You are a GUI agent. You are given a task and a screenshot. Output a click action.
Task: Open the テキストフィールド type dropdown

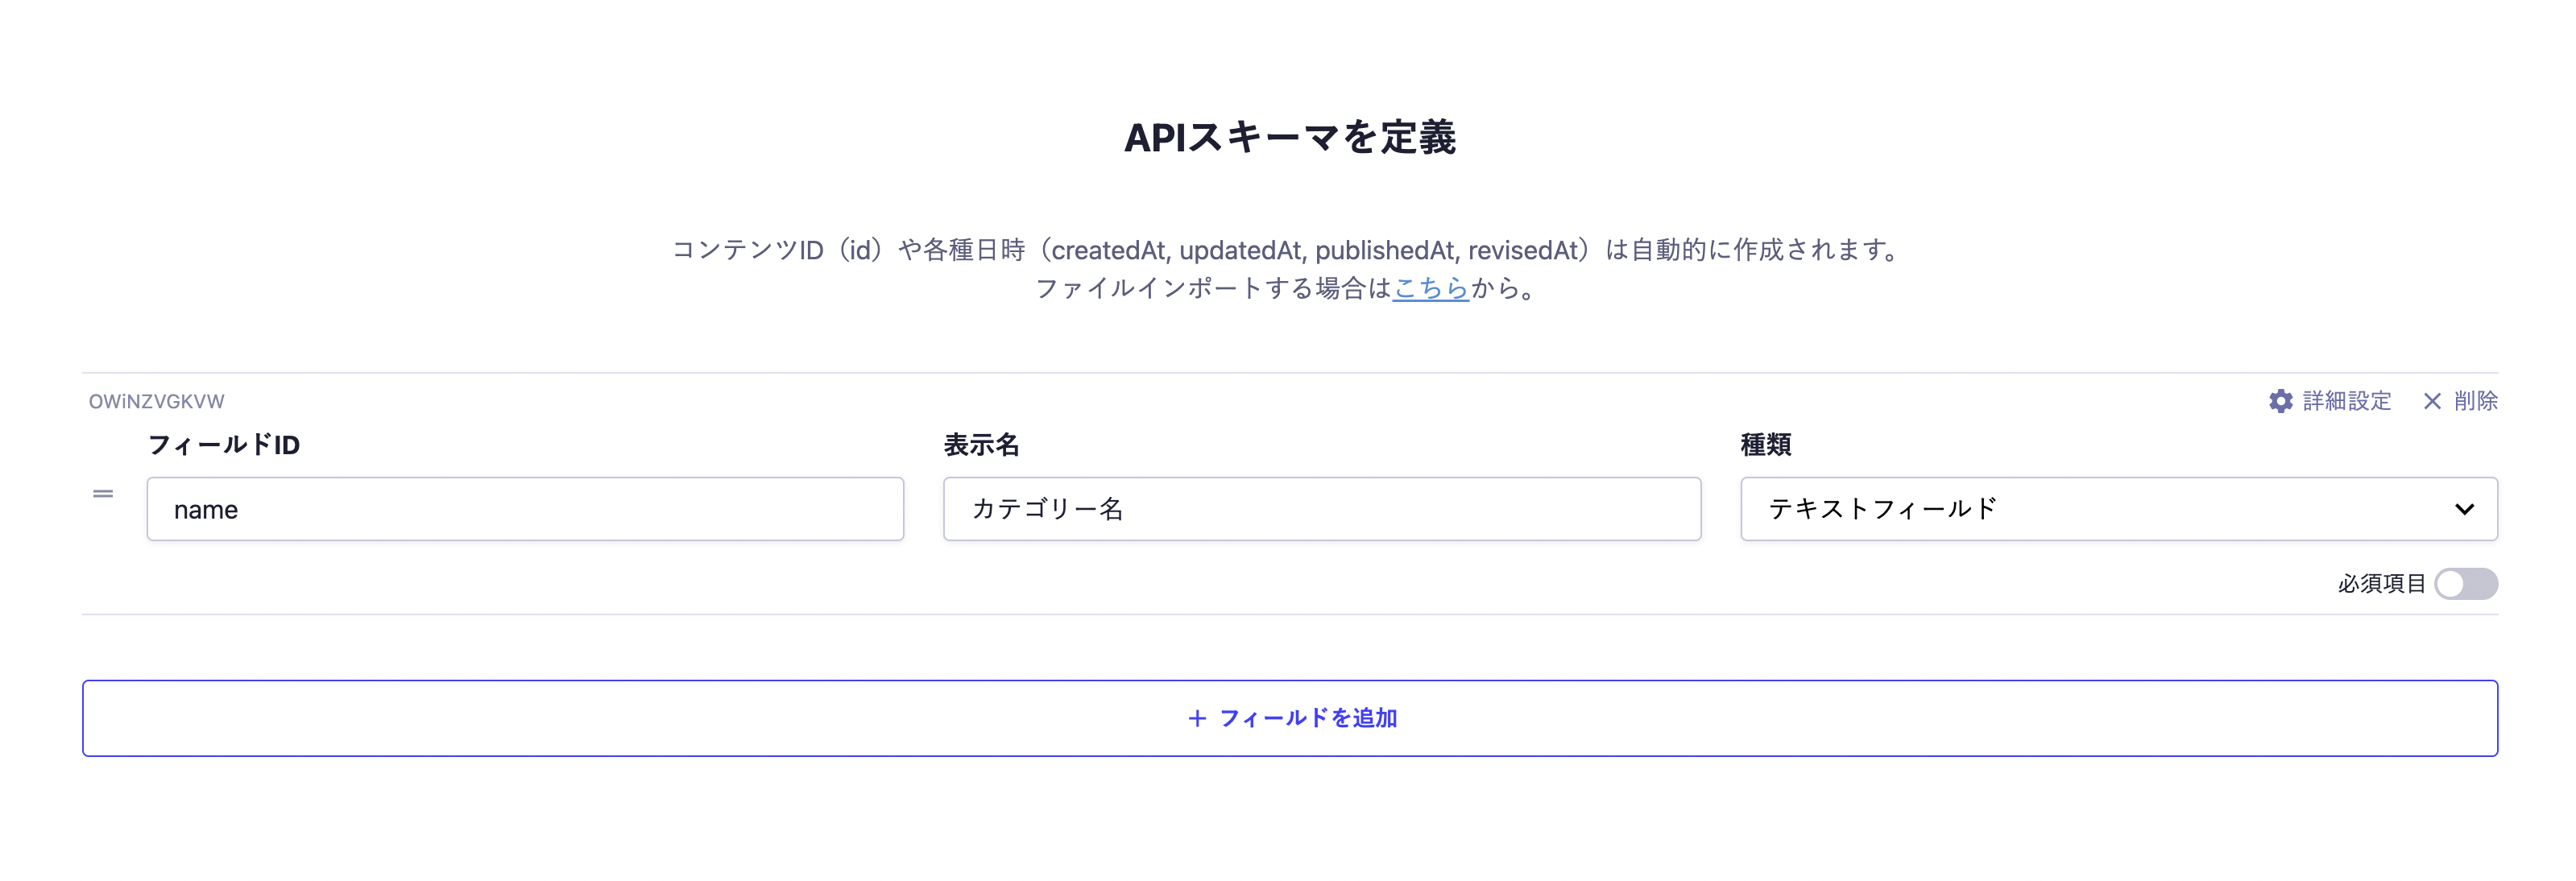click(x=2120, y=509)
